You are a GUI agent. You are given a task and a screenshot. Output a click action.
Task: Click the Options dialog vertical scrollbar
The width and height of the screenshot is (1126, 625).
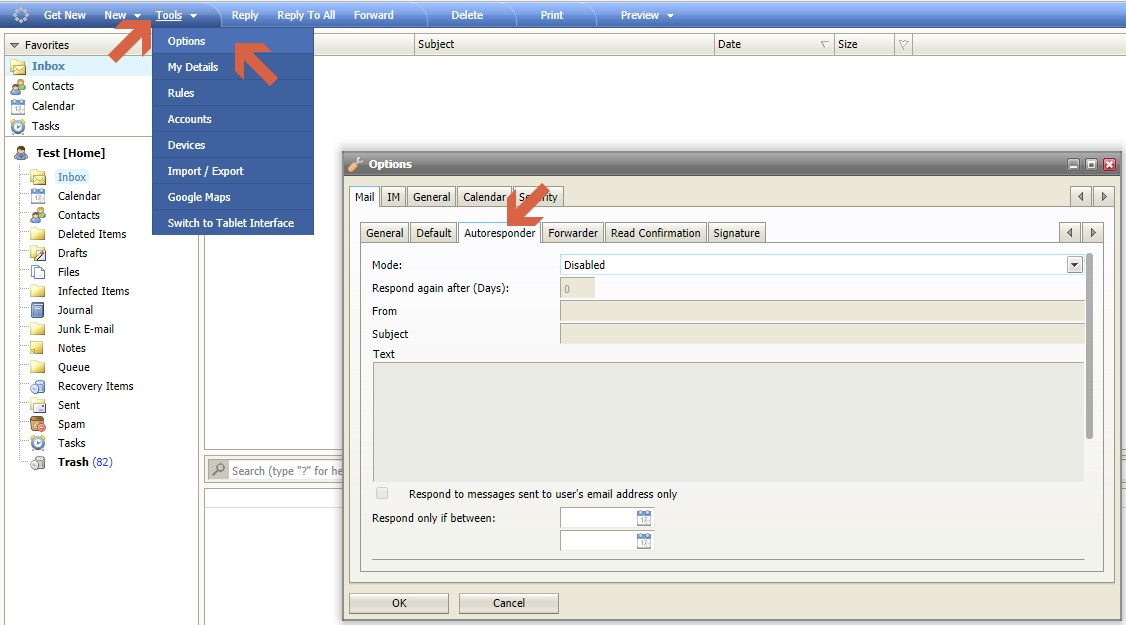point(1089,345)
